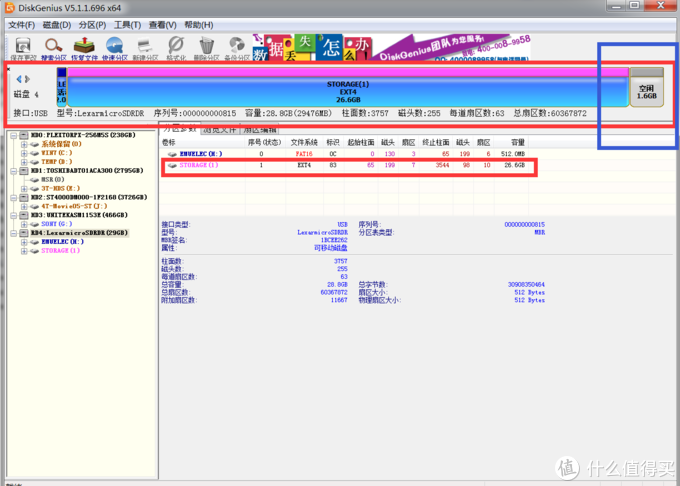Screen dimensions: 680x486
Task: Expand the SONY (G:) partition node
Action: pos(24,224)
